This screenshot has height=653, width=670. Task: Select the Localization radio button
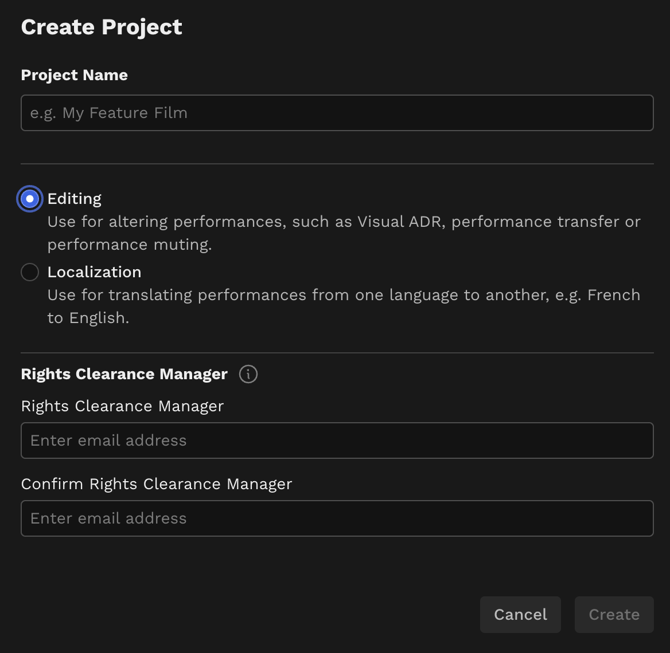point(29,272)
